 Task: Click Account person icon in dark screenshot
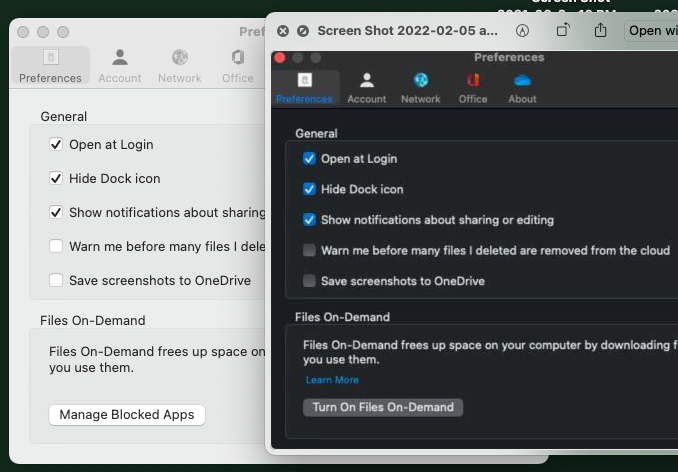(x=367, y=80)
